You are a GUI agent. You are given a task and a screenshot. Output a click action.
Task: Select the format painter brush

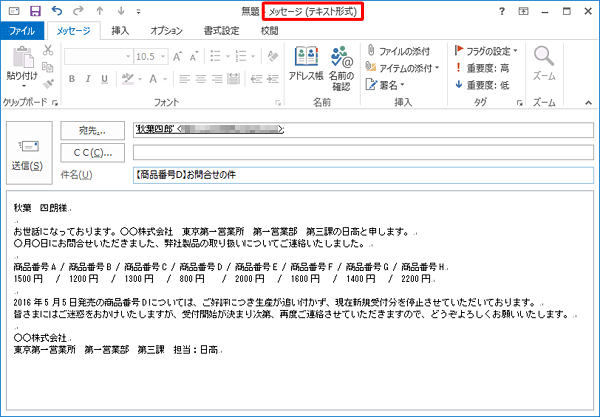coord(48,83)
